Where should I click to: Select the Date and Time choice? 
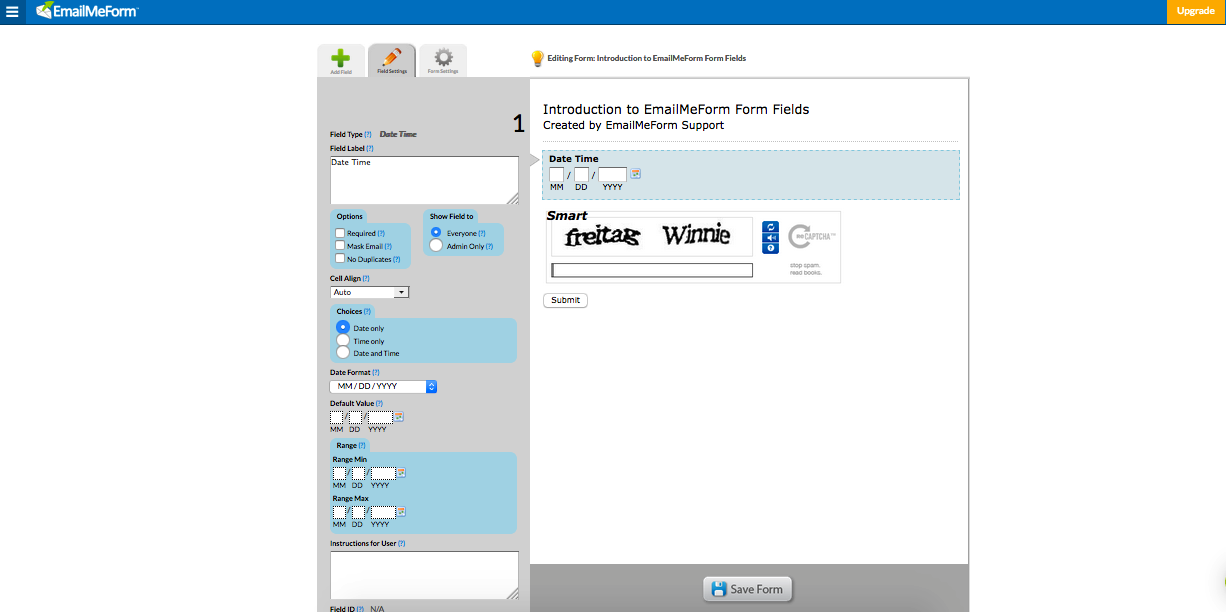(343, 352)
